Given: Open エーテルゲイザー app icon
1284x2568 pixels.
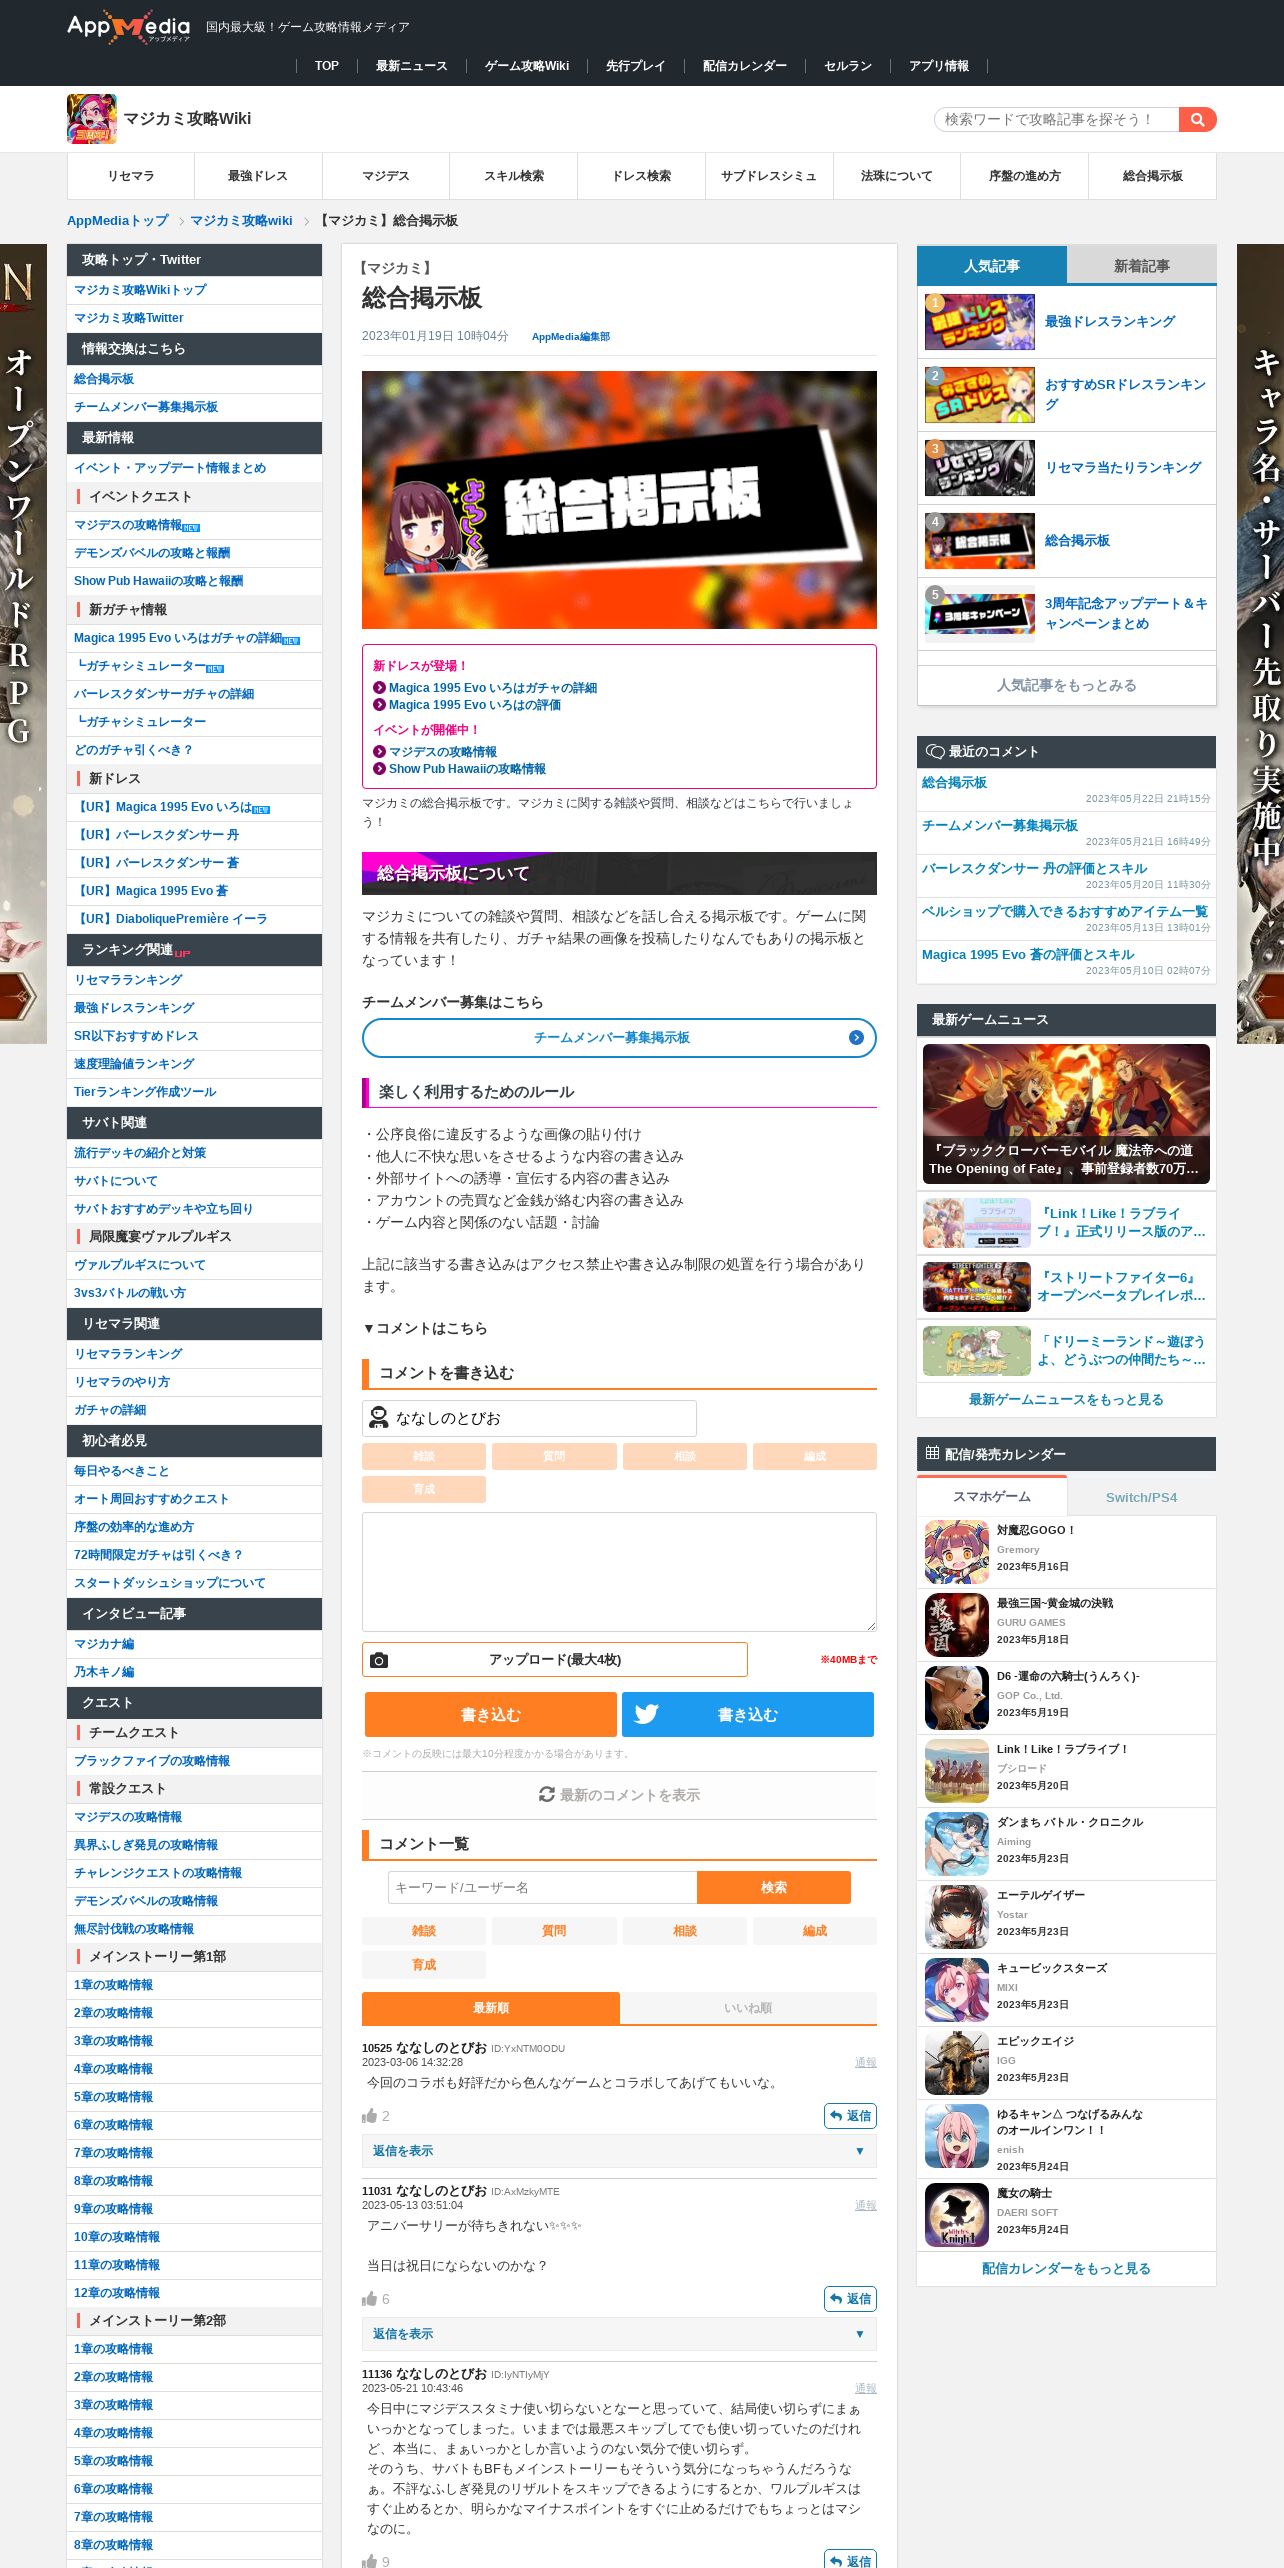Looking at the screenshot, I should tap(957, 1917).
